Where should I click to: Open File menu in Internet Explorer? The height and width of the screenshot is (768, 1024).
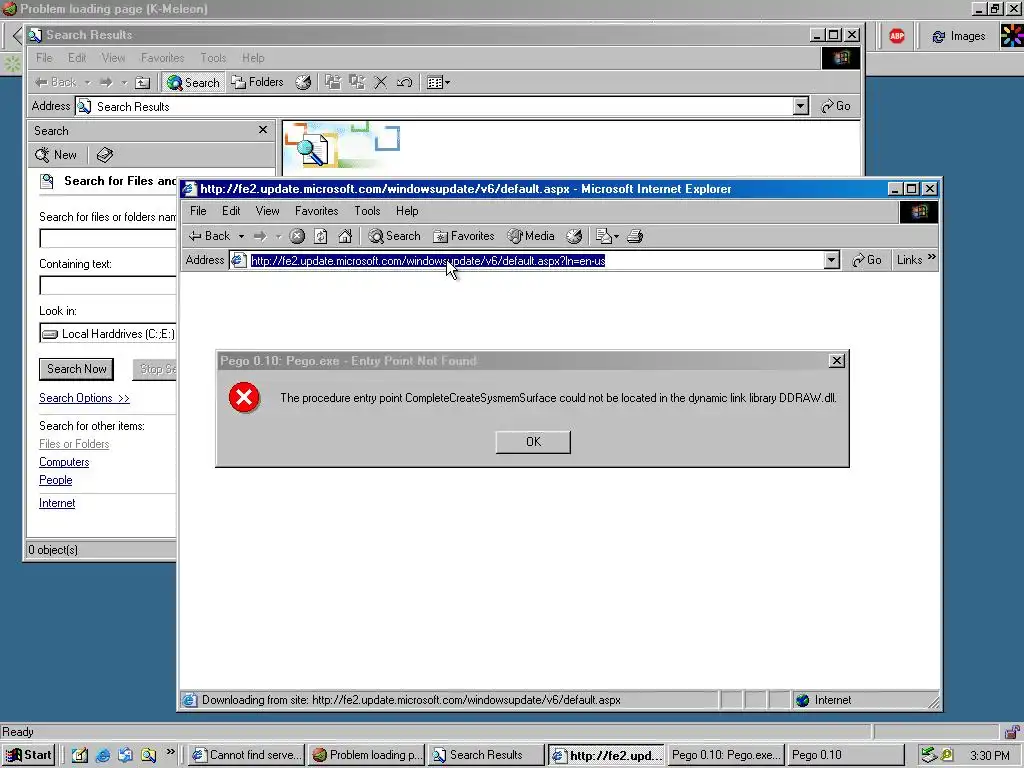198,211
